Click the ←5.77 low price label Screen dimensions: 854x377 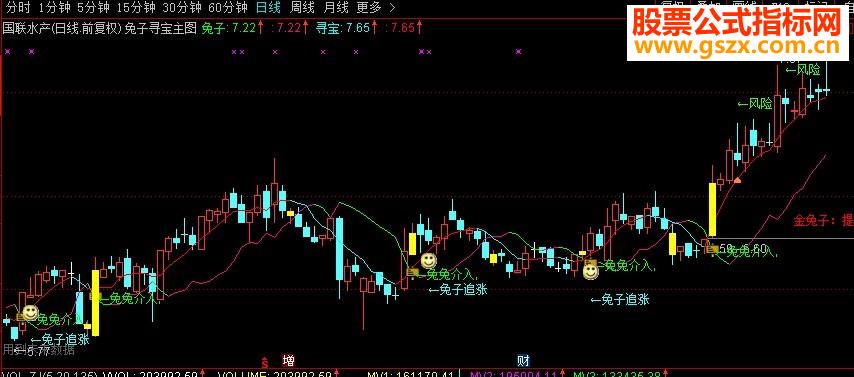[x=32, y=352]
